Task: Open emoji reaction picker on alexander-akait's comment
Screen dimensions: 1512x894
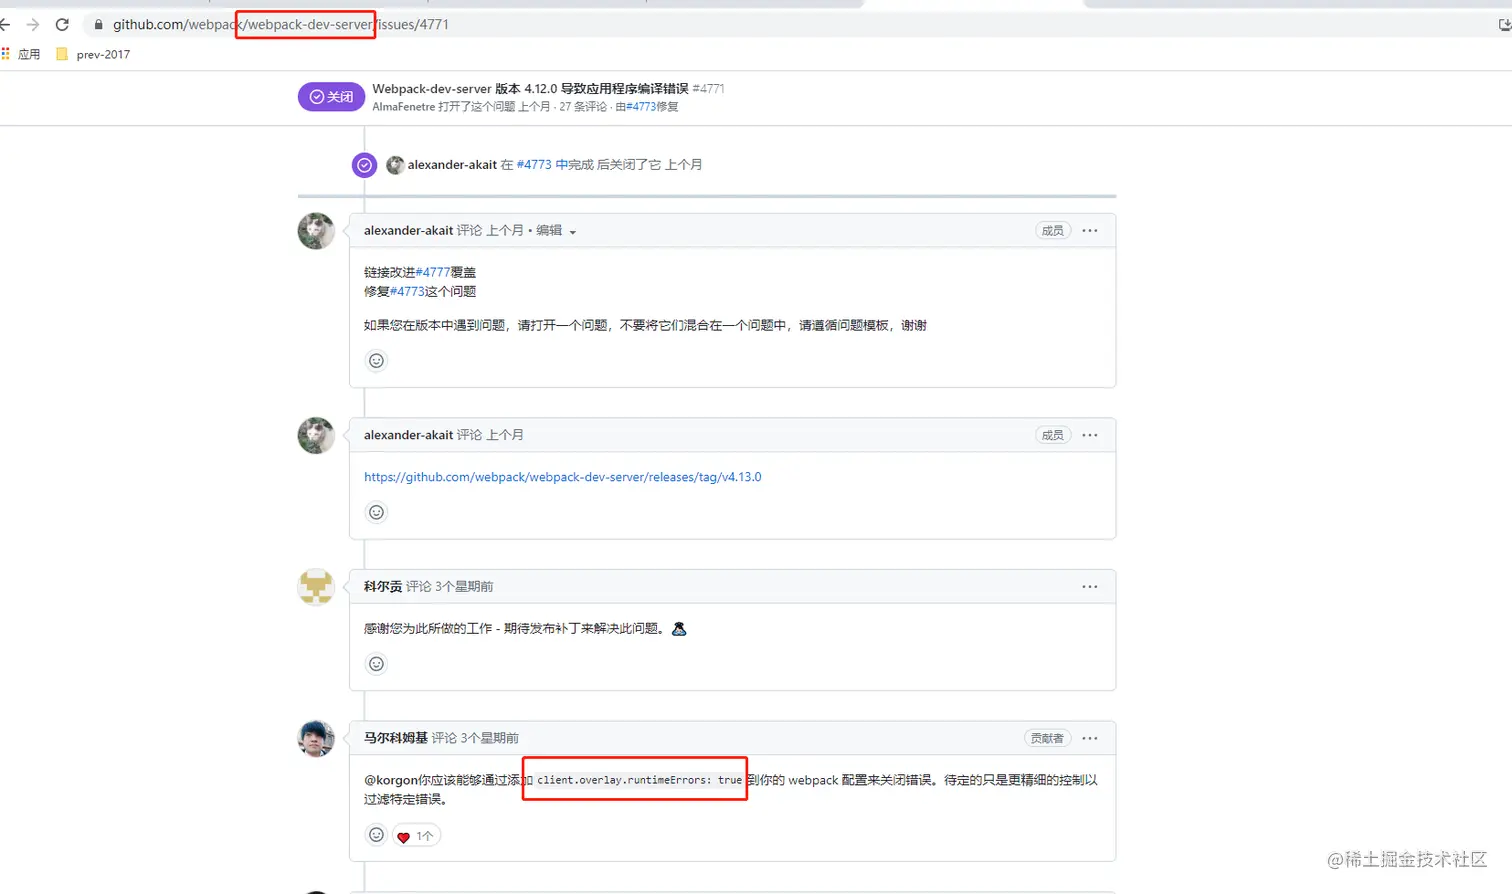Action: 376,360
